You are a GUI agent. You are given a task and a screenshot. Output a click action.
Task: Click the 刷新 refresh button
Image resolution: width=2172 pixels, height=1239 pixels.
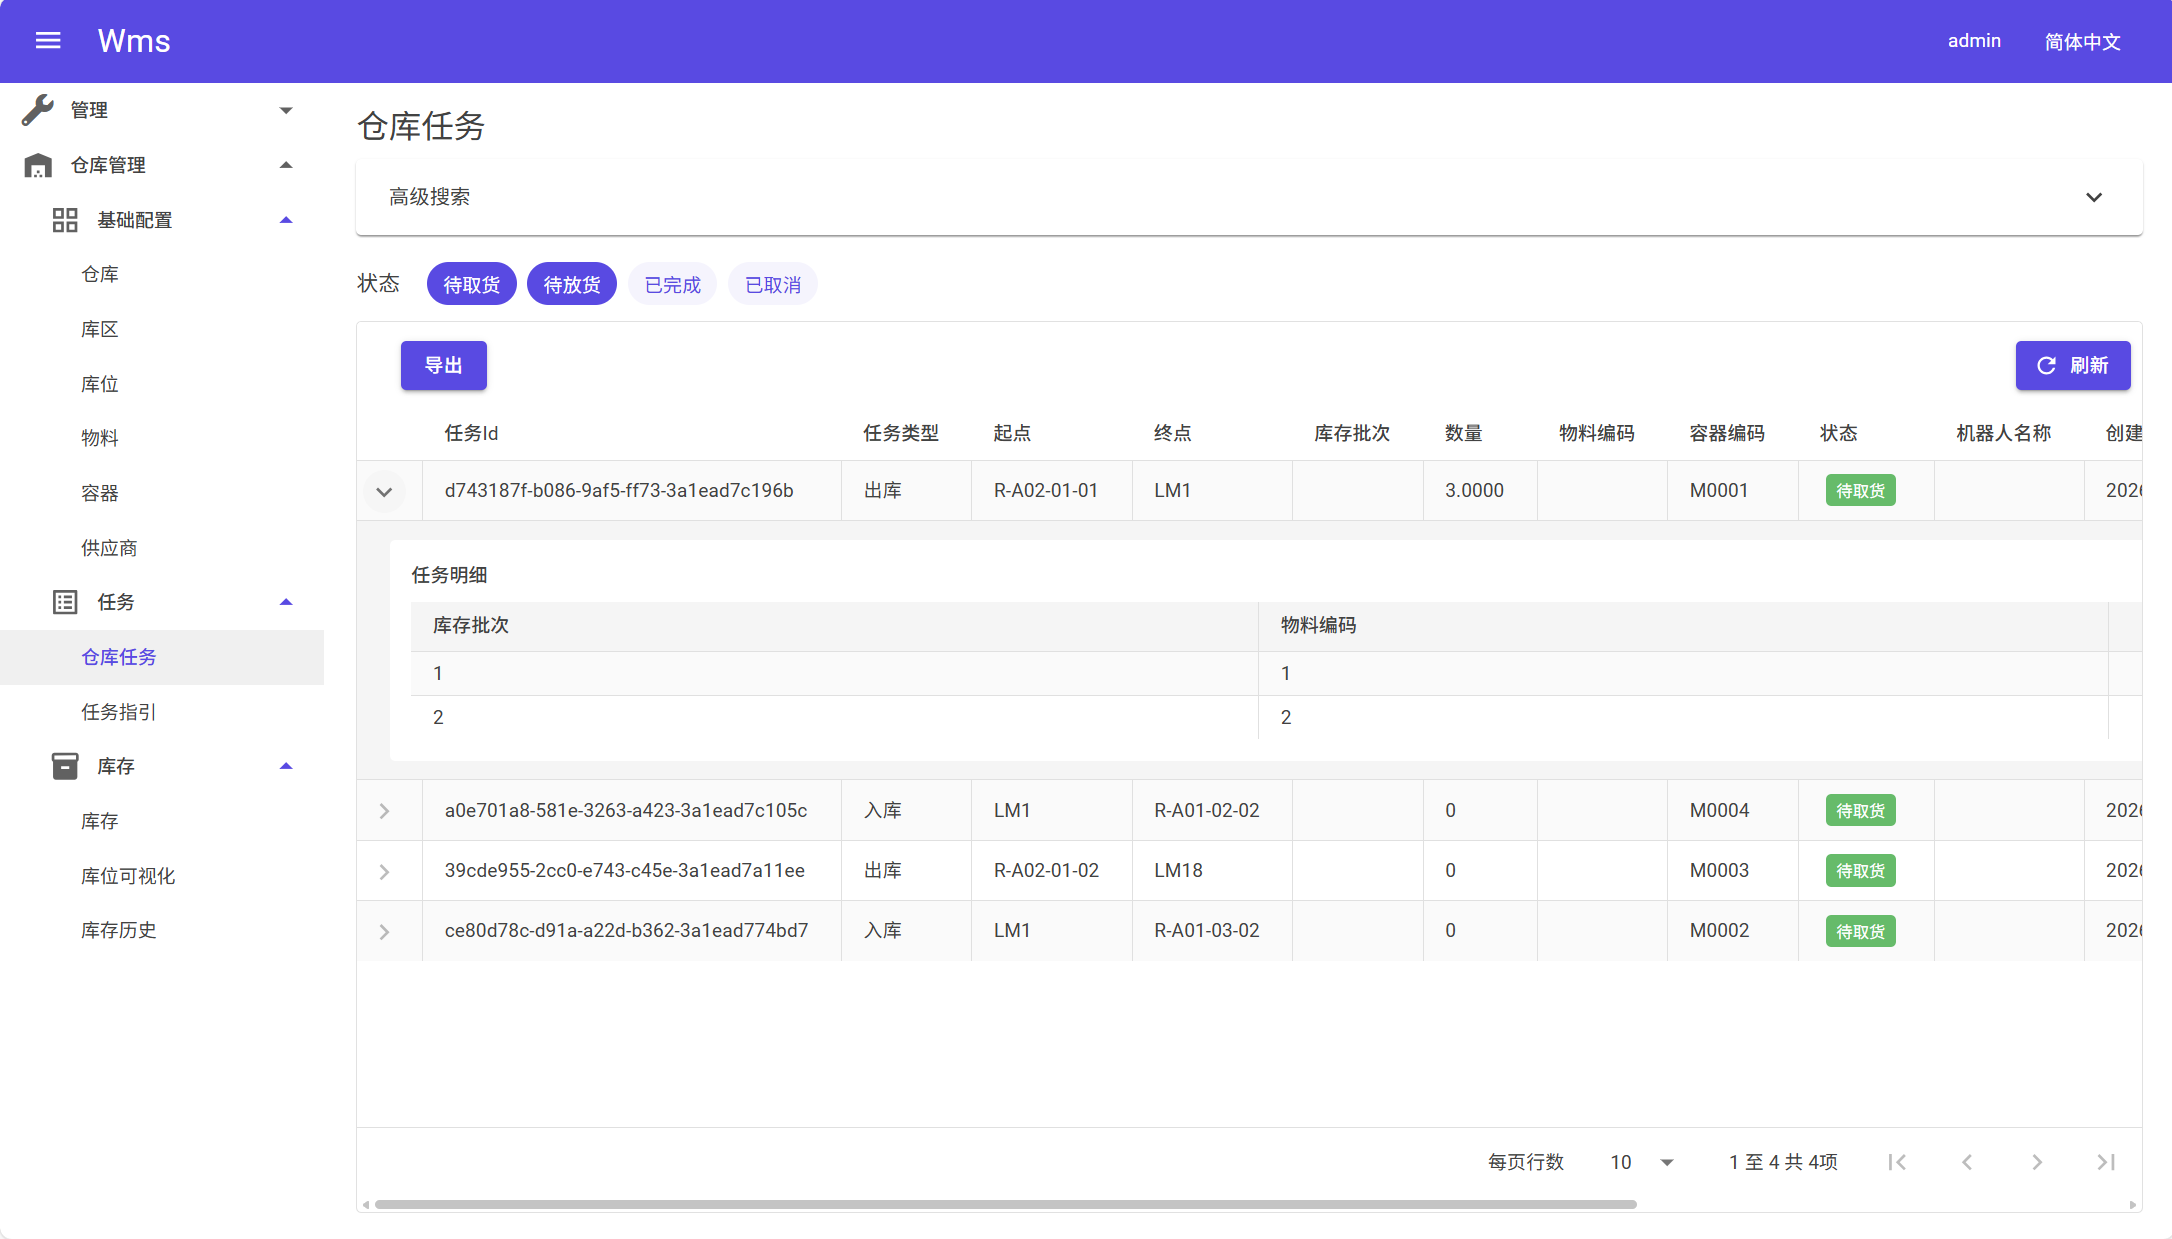(x=2073, y=365)
